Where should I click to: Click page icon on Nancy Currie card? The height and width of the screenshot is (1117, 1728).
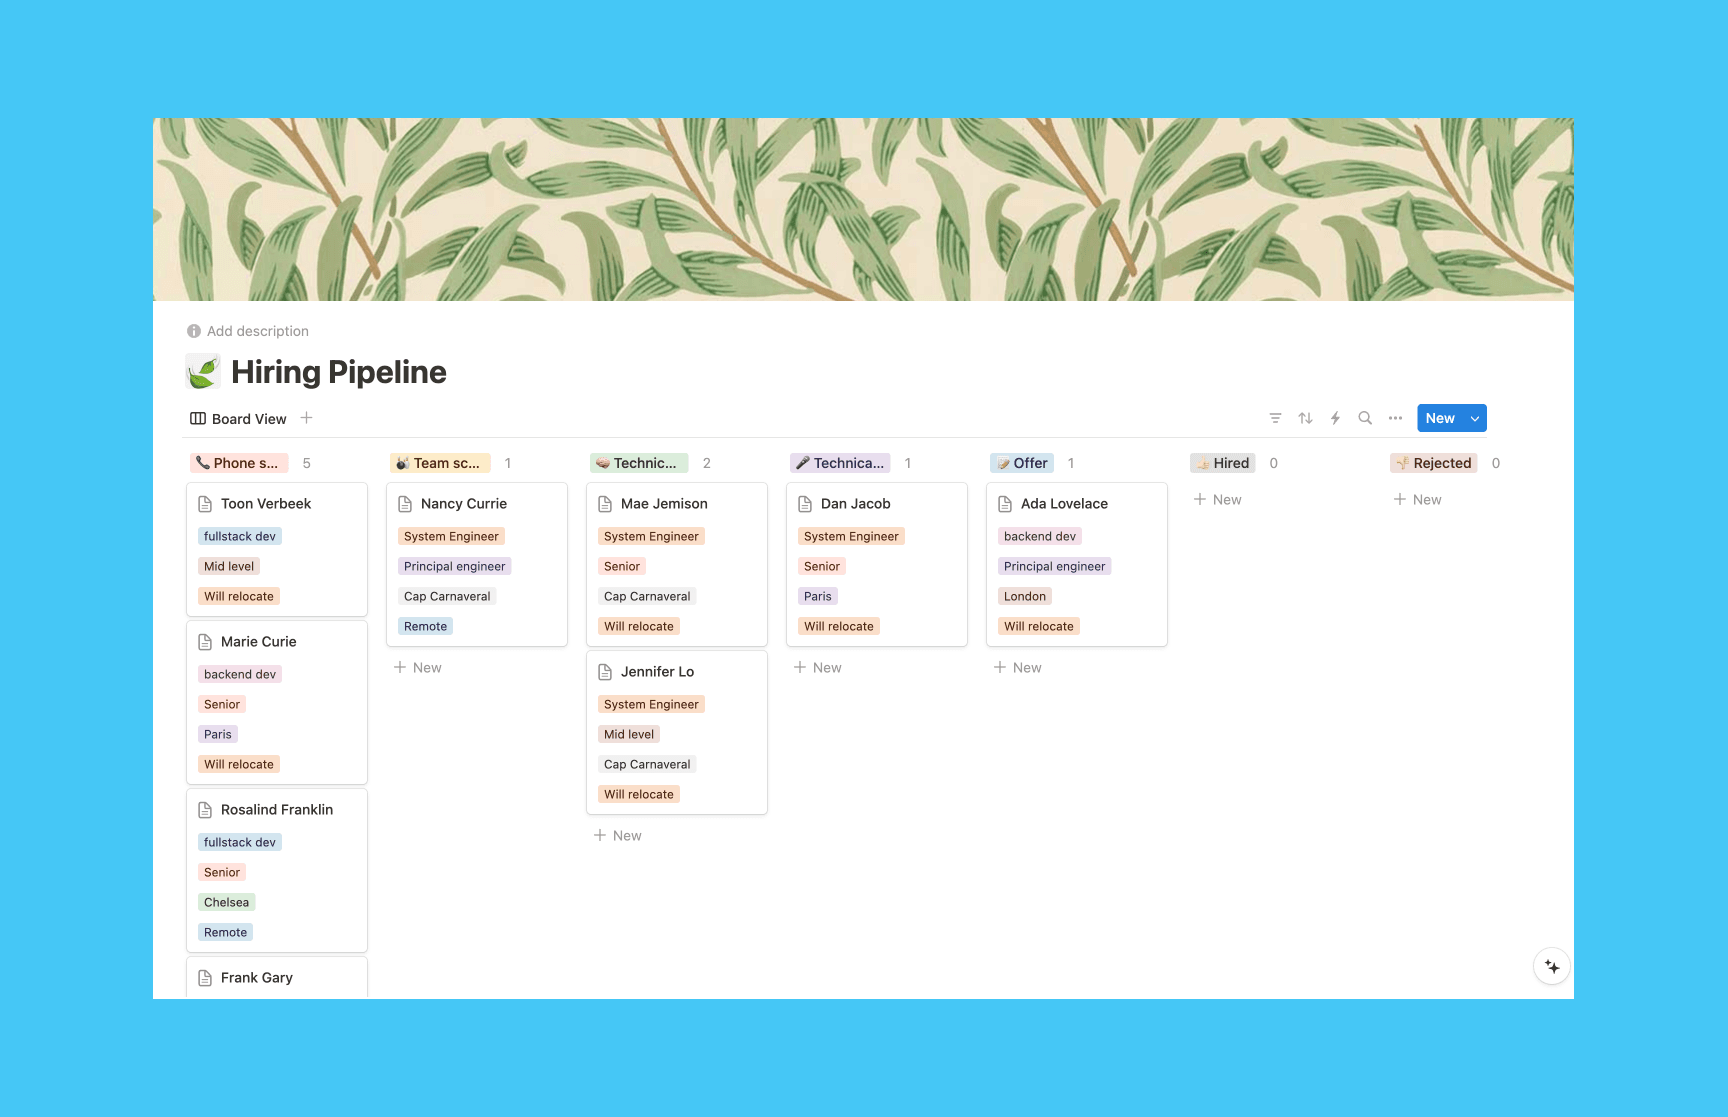coord(405,504)
